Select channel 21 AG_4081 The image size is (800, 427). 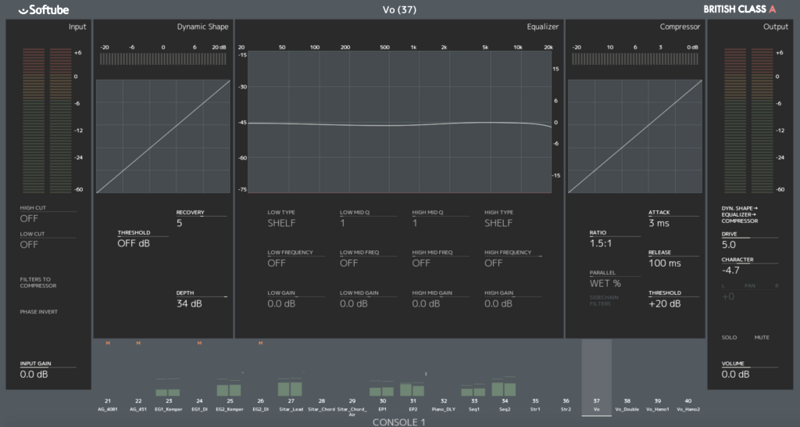tap(108, 405)
